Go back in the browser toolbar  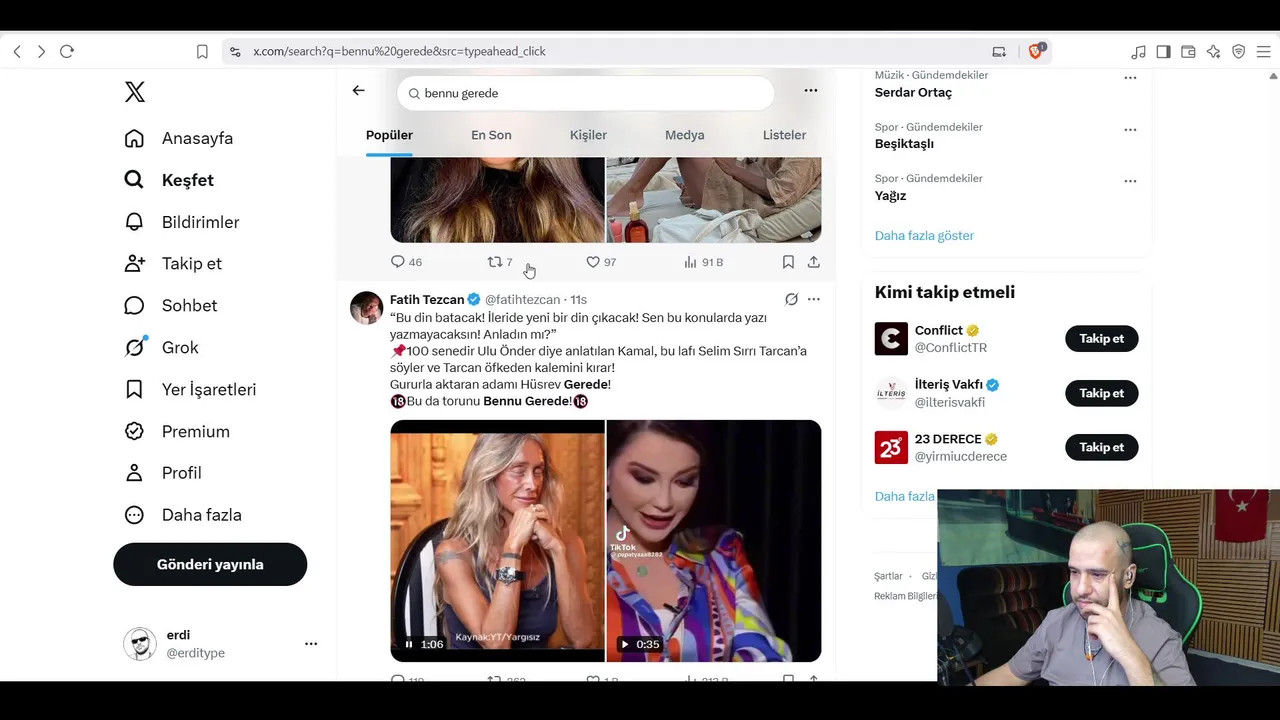click(17, 51)
